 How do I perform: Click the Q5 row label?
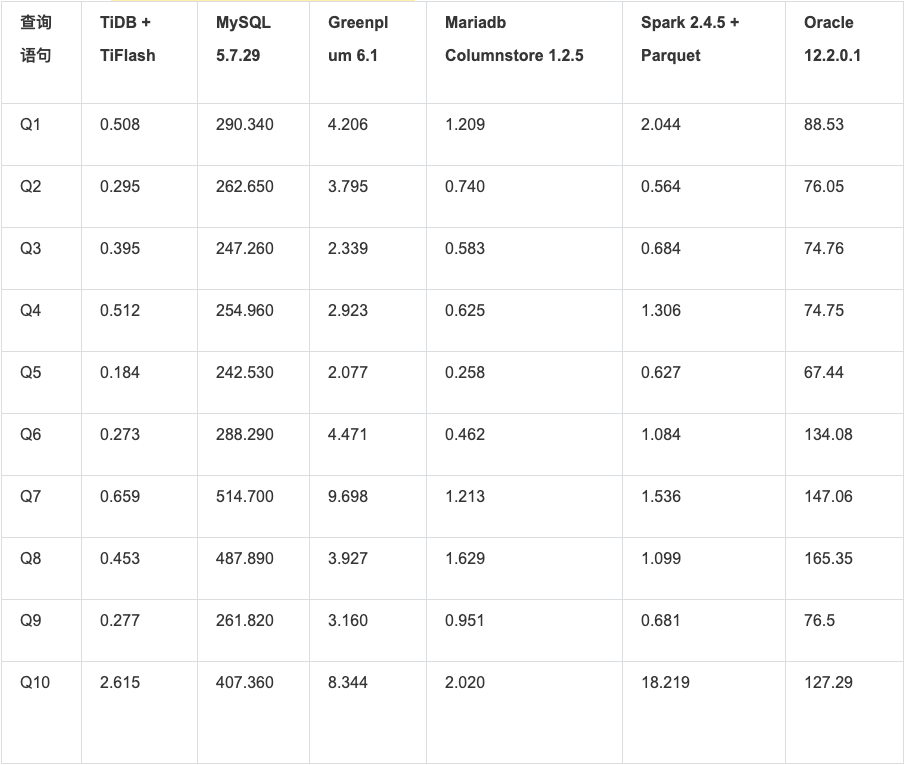click(x=31, y=373)
